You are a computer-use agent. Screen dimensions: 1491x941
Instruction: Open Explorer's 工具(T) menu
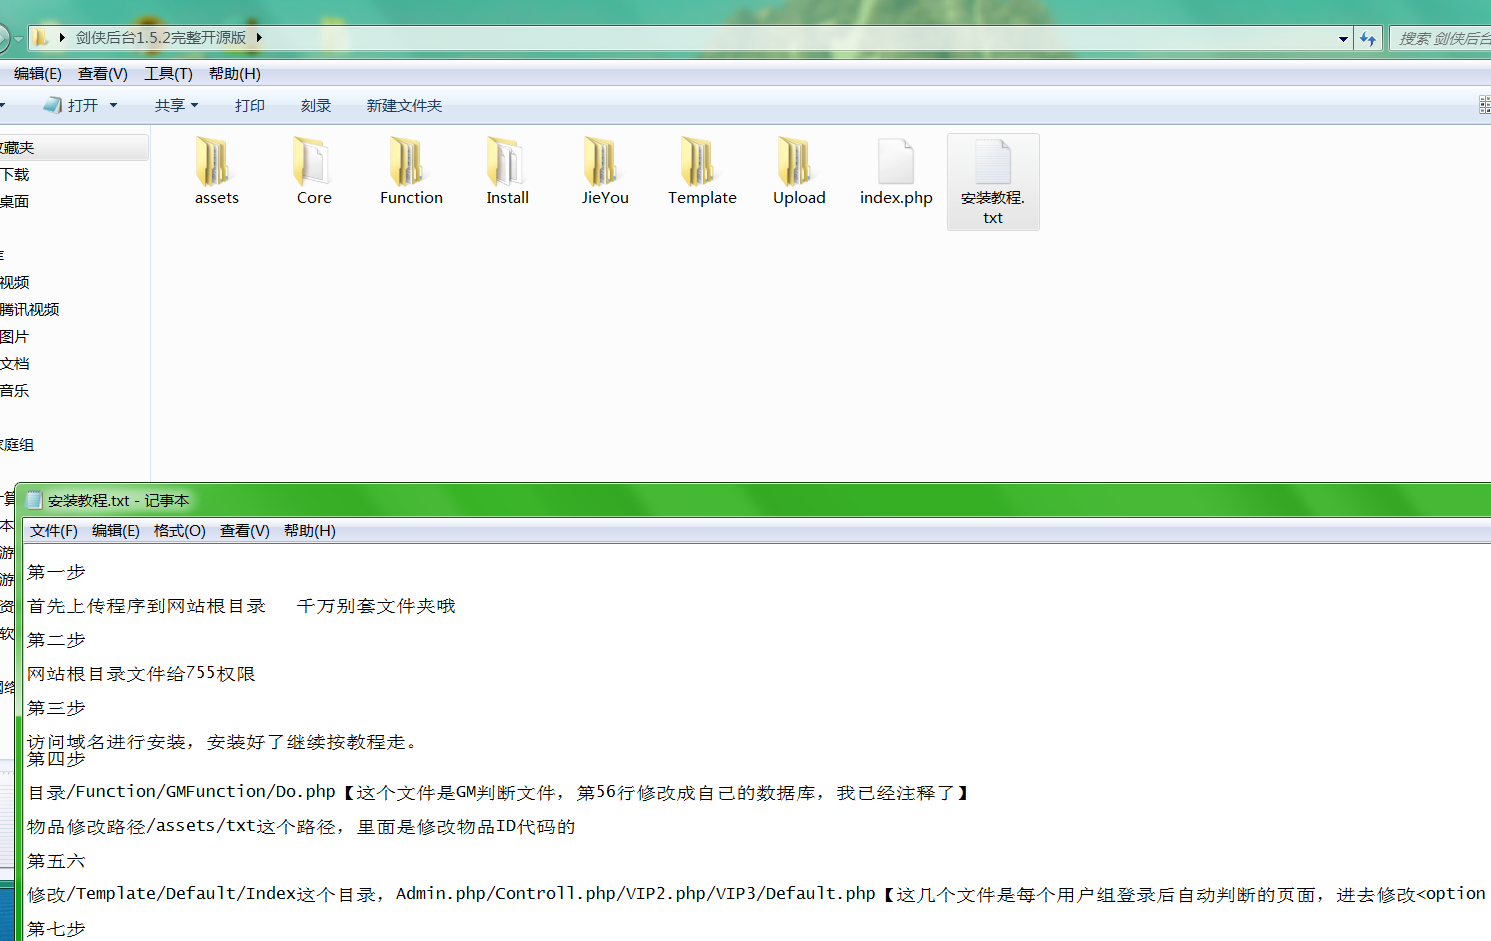[168, 74]
